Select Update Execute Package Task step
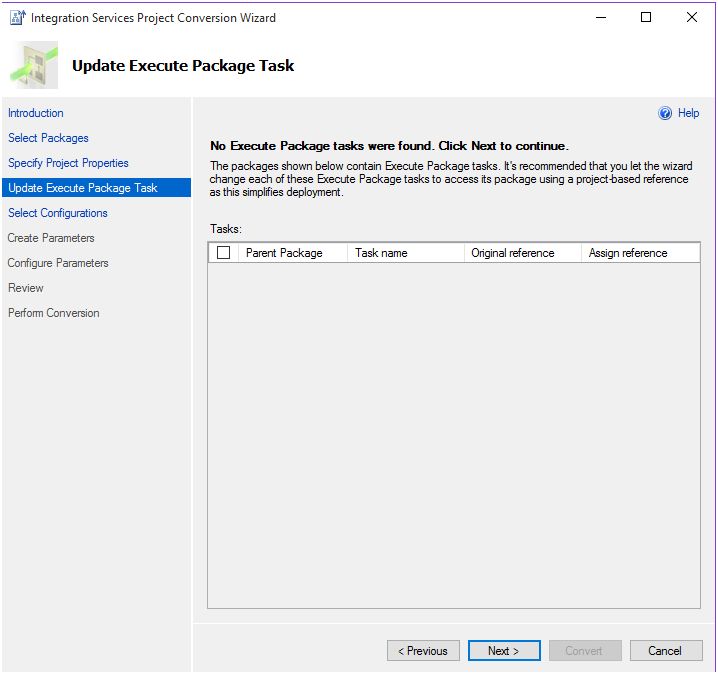This screenshot has height=674, width=718. coord(96,188)
